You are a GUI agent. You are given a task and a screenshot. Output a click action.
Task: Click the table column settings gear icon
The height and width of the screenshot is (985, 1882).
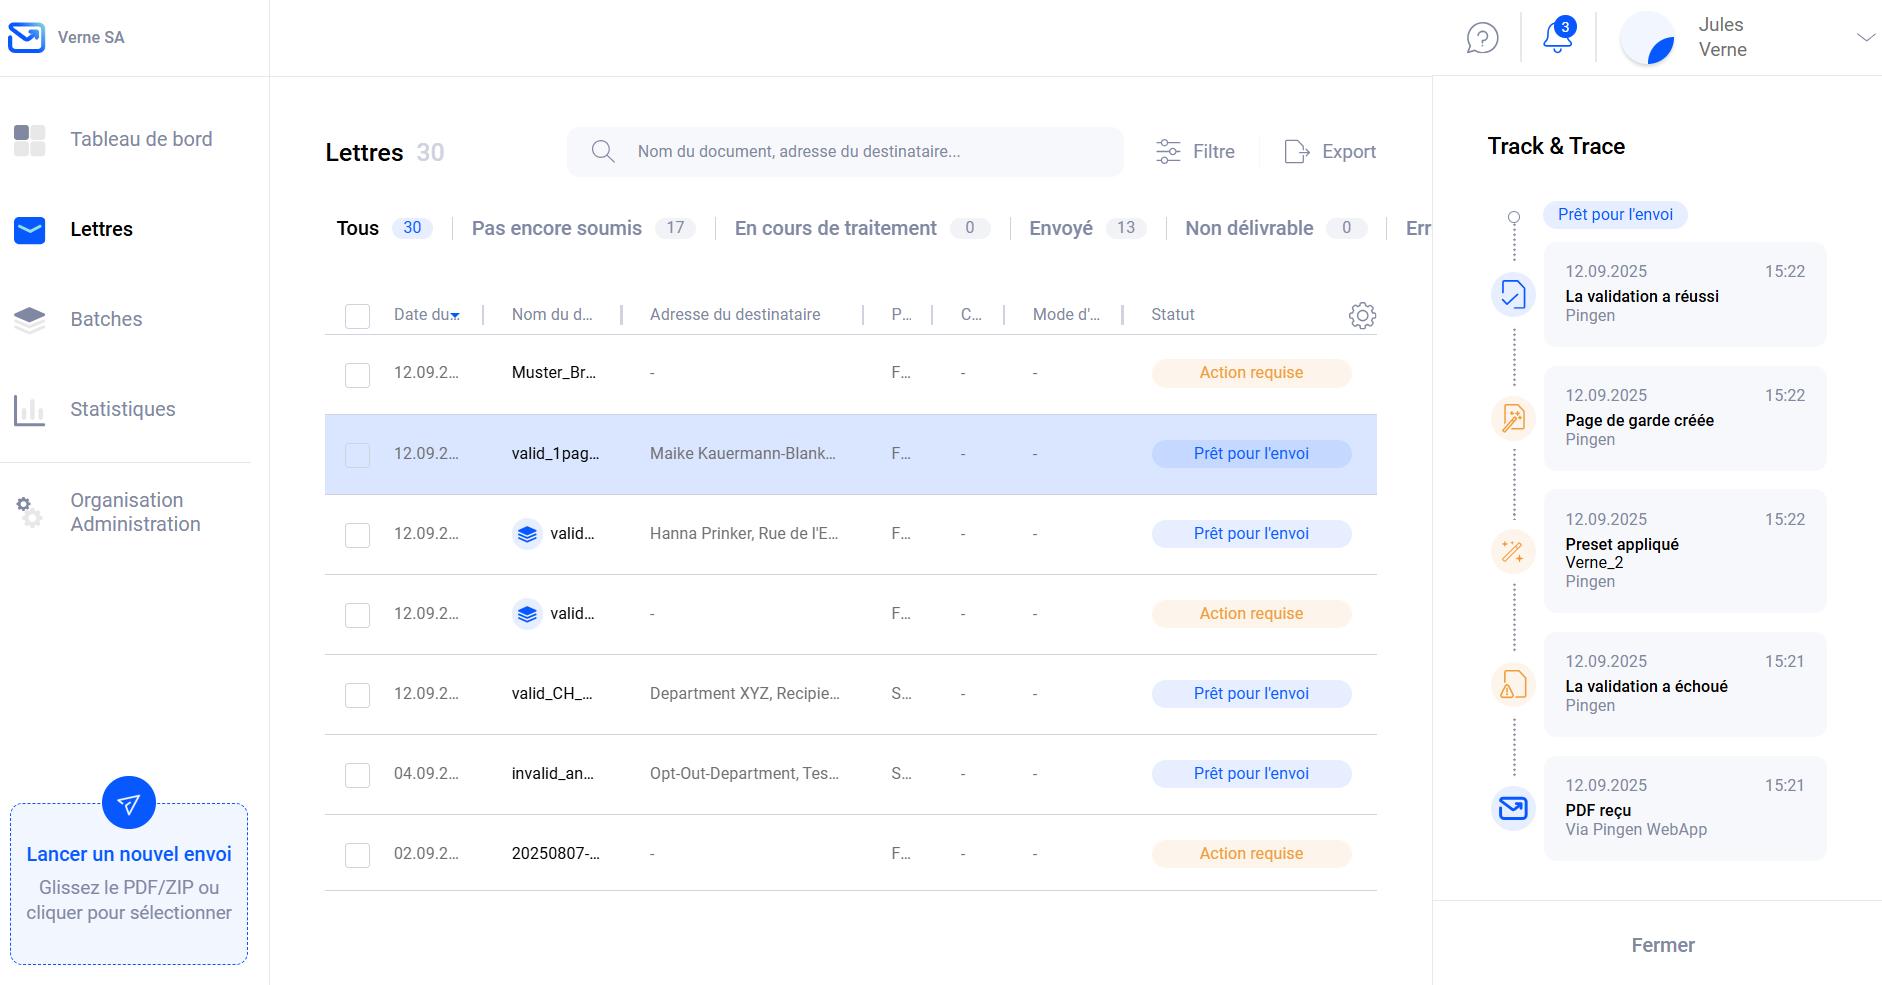click(1362, 316)
